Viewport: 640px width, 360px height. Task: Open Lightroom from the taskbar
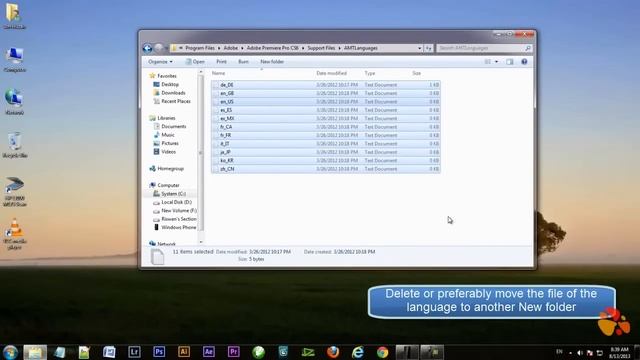coord(134,352)
